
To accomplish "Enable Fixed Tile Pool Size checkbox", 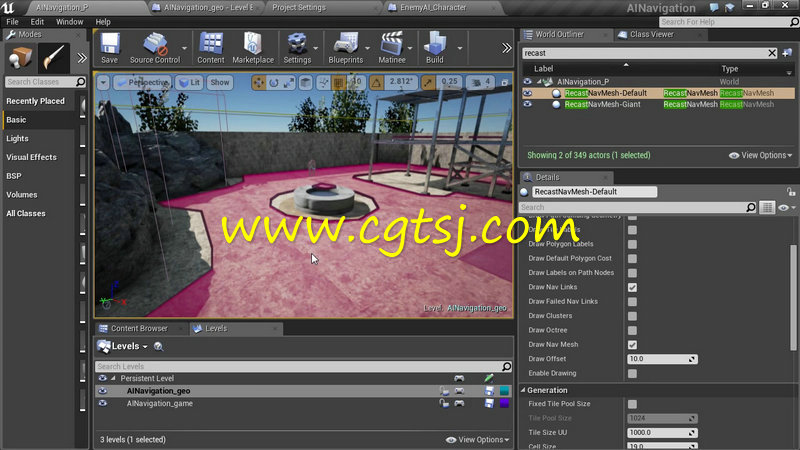I will click(632, 404).
